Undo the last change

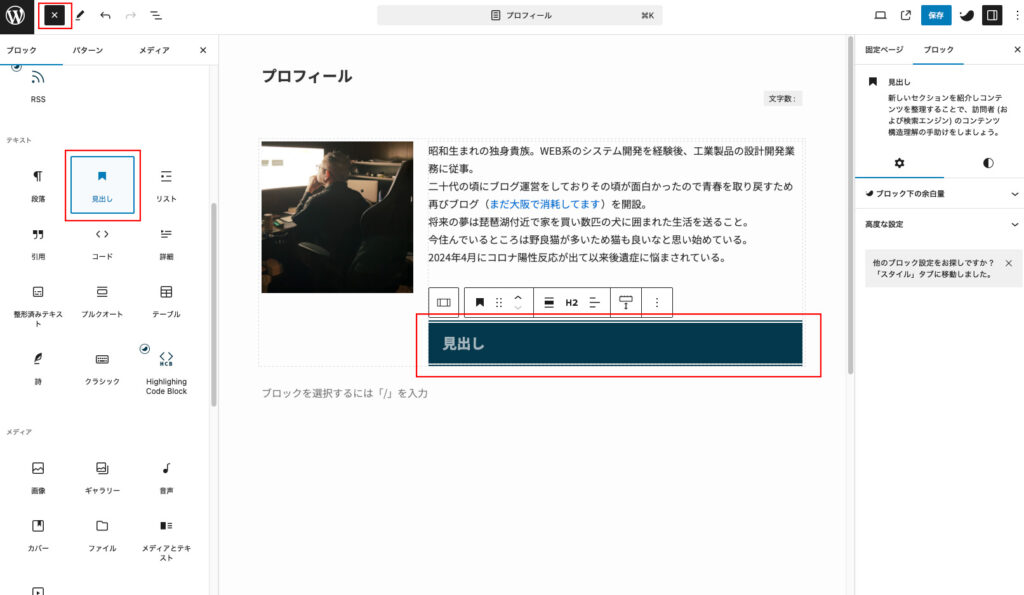point(105,15)
